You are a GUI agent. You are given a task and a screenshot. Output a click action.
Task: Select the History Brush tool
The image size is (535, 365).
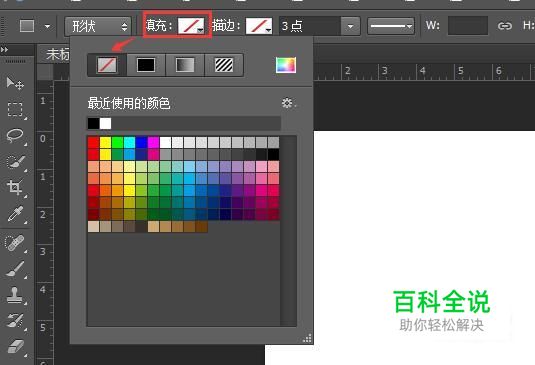coord(15,321)
